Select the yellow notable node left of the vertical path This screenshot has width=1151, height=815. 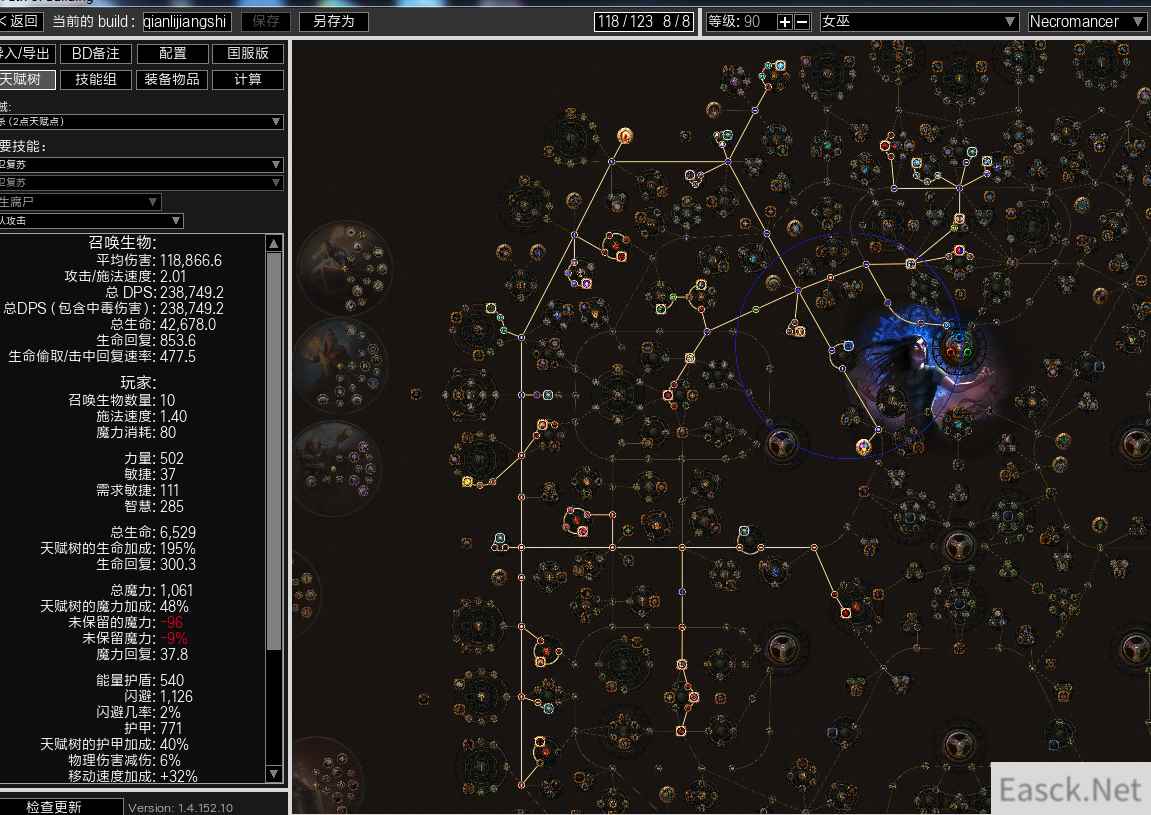[x=467, y=482]
